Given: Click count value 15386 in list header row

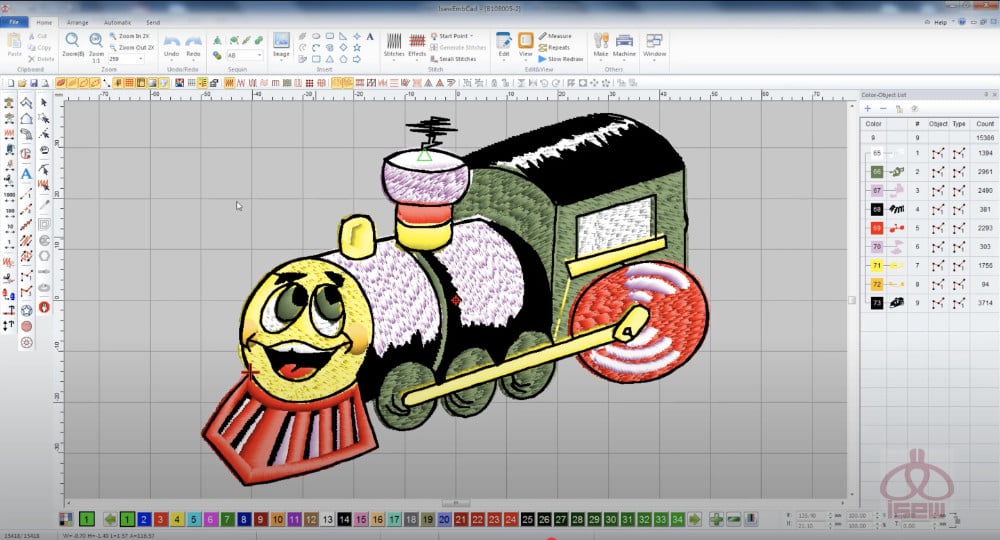Looking at the screenshot, I should point(985,138).
